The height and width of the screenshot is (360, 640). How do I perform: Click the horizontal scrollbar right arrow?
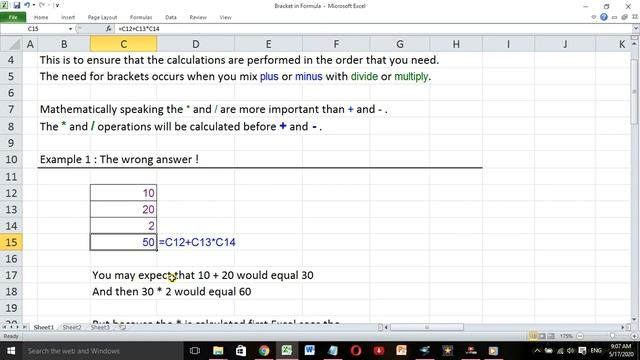(623, 327)
